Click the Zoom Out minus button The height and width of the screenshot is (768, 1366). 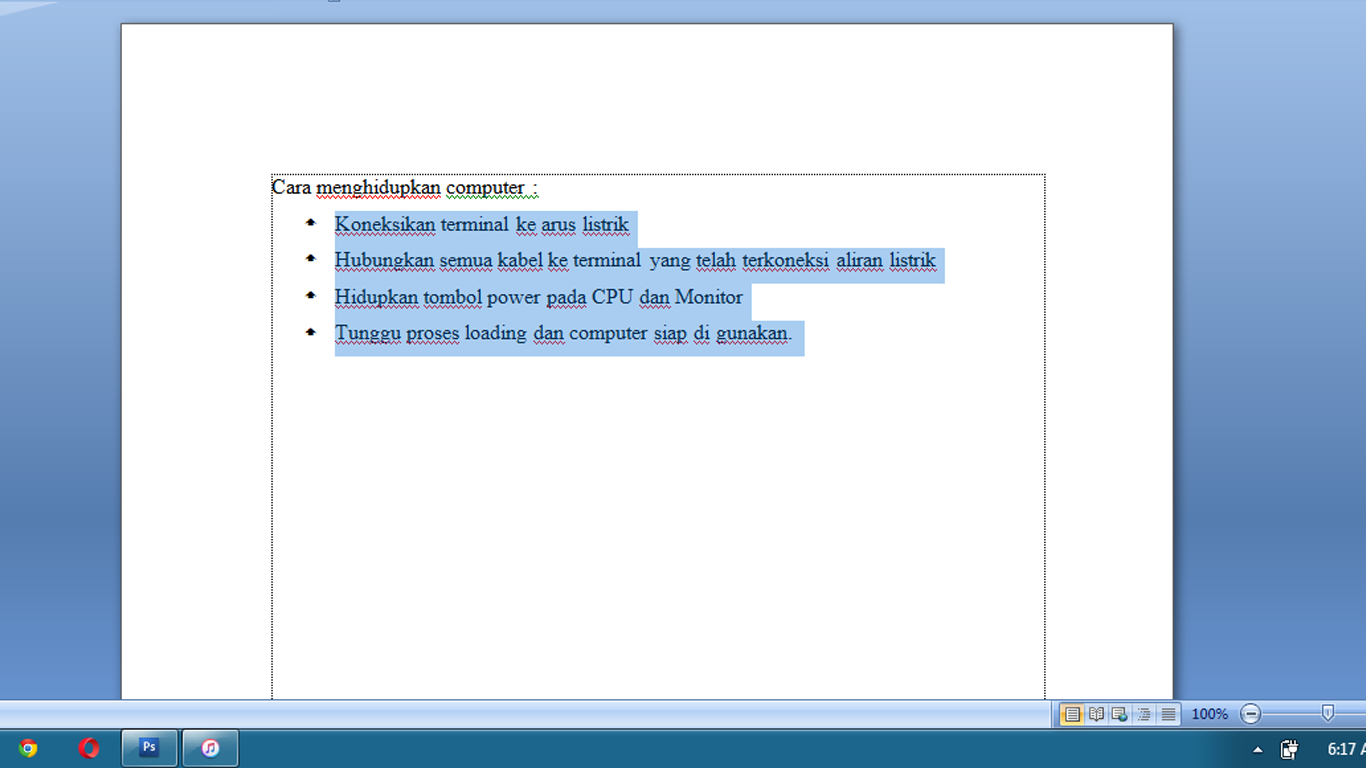(1249, 713)
